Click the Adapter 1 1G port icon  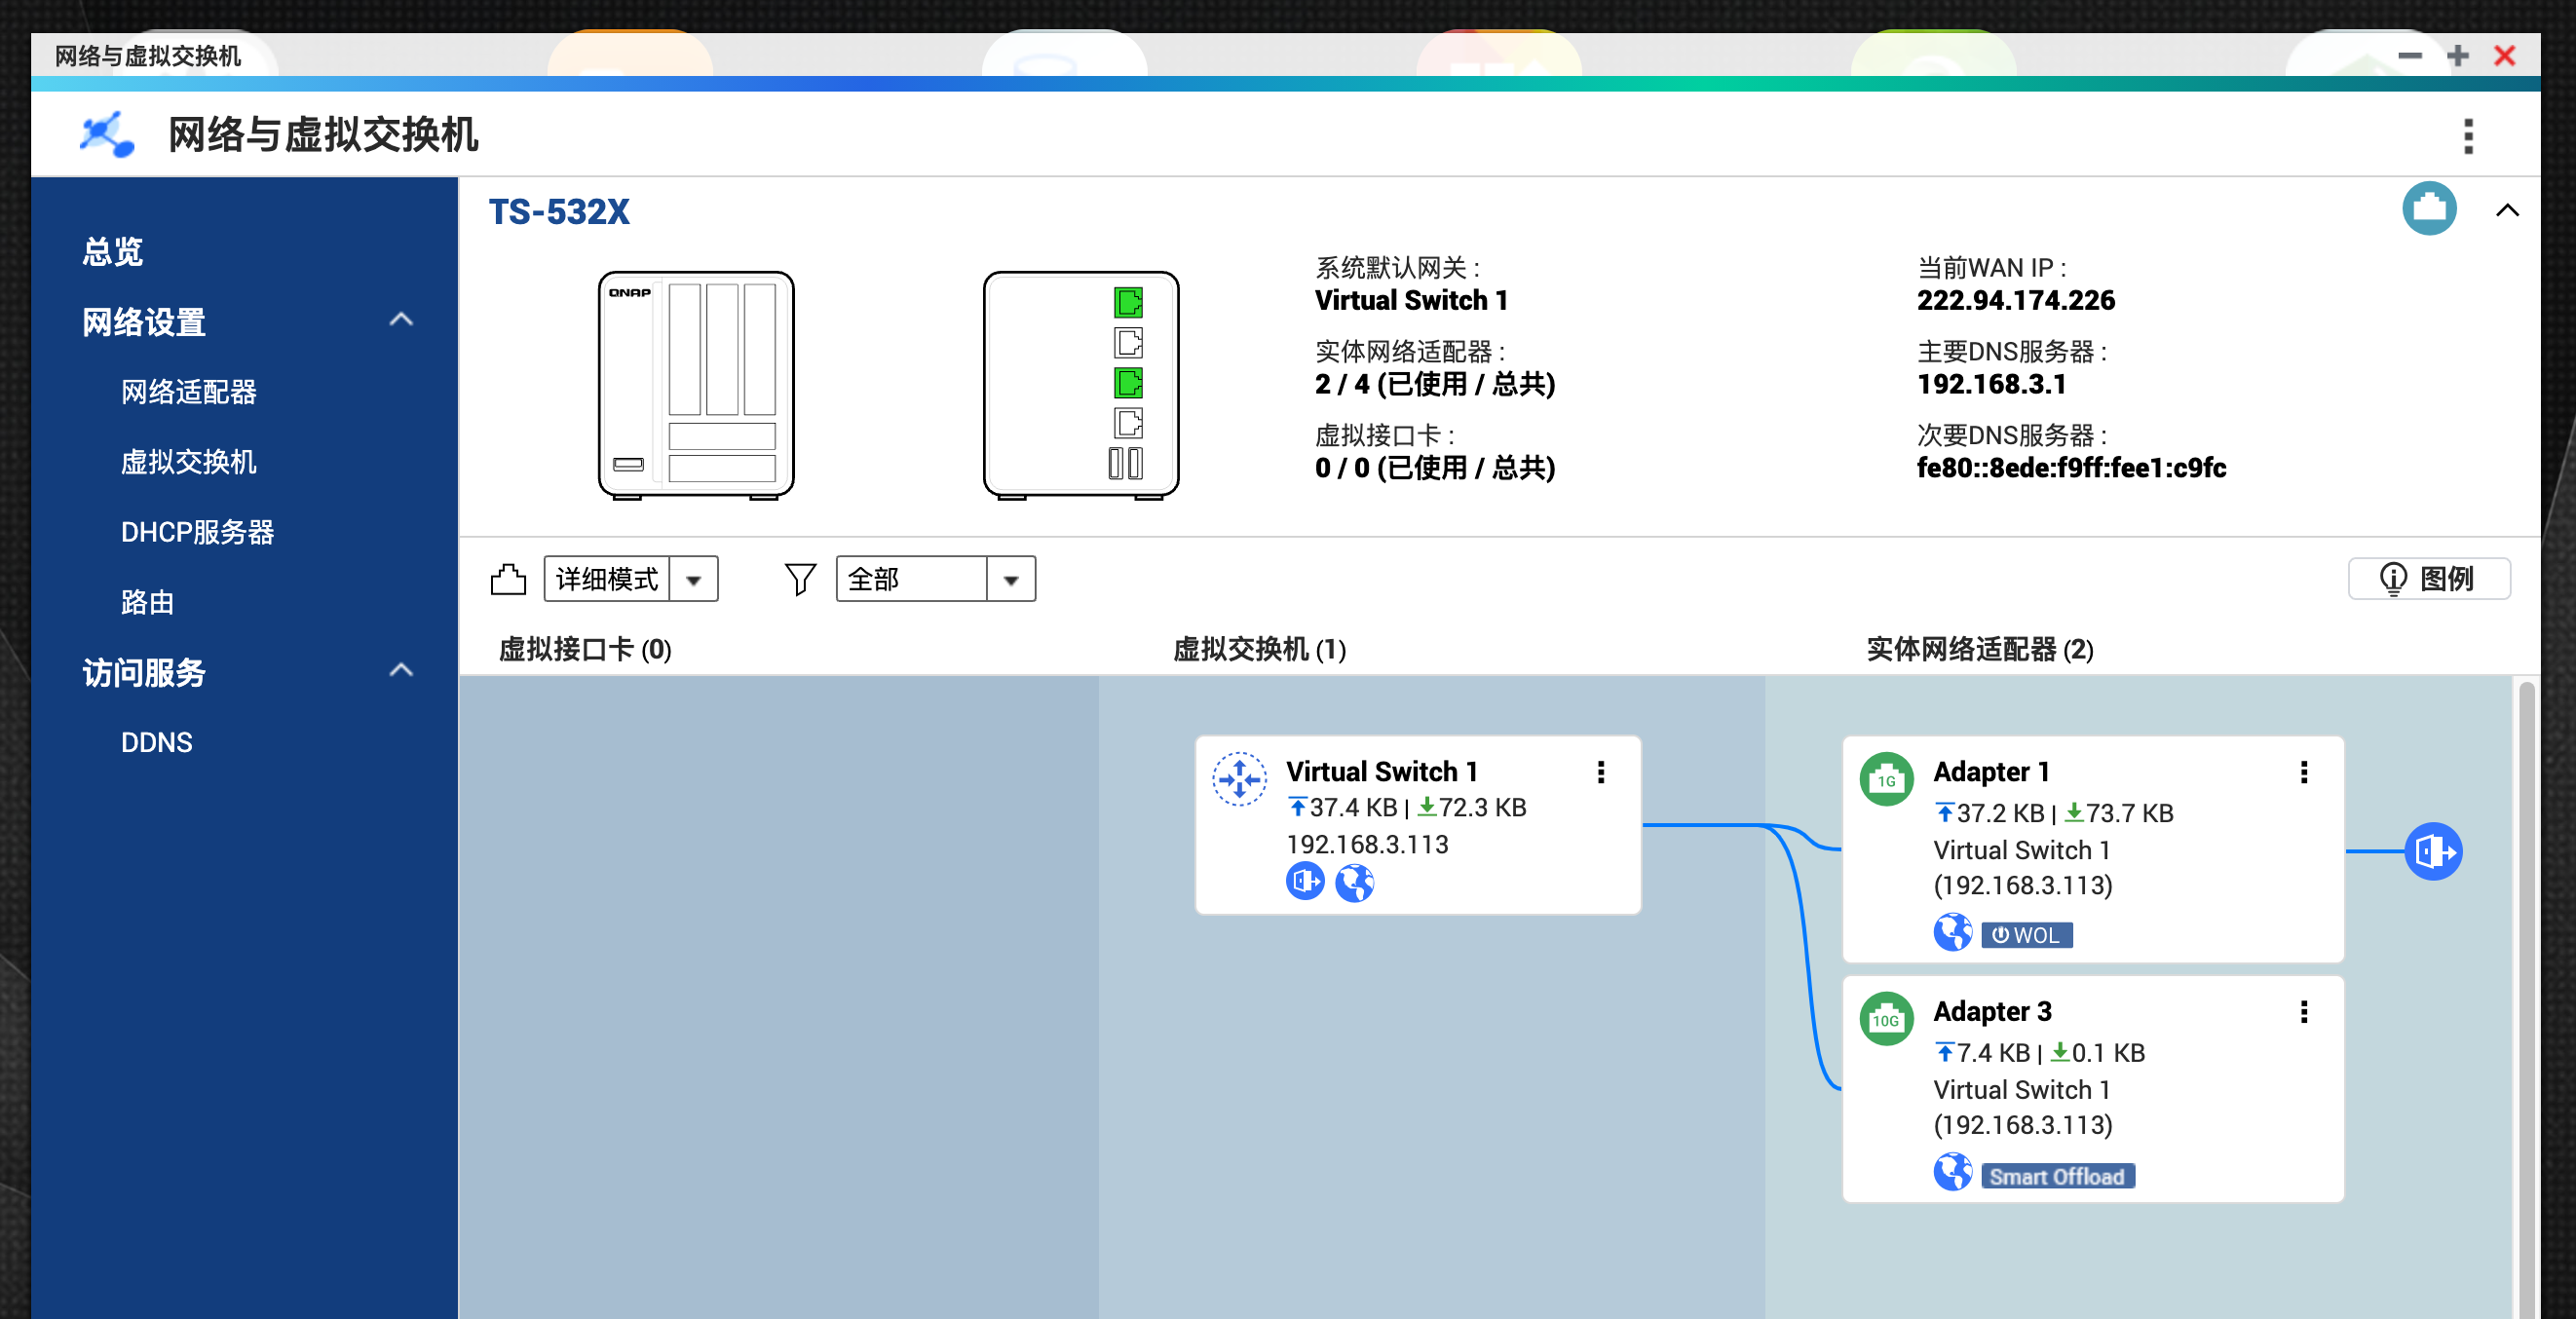pyautogui.click(x=1886, y=779)
